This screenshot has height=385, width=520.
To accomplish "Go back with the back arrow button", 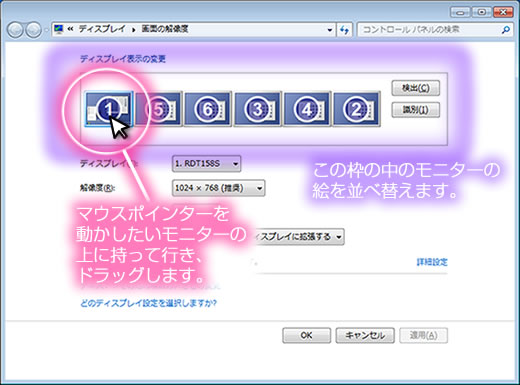I will tap(15, 30).
